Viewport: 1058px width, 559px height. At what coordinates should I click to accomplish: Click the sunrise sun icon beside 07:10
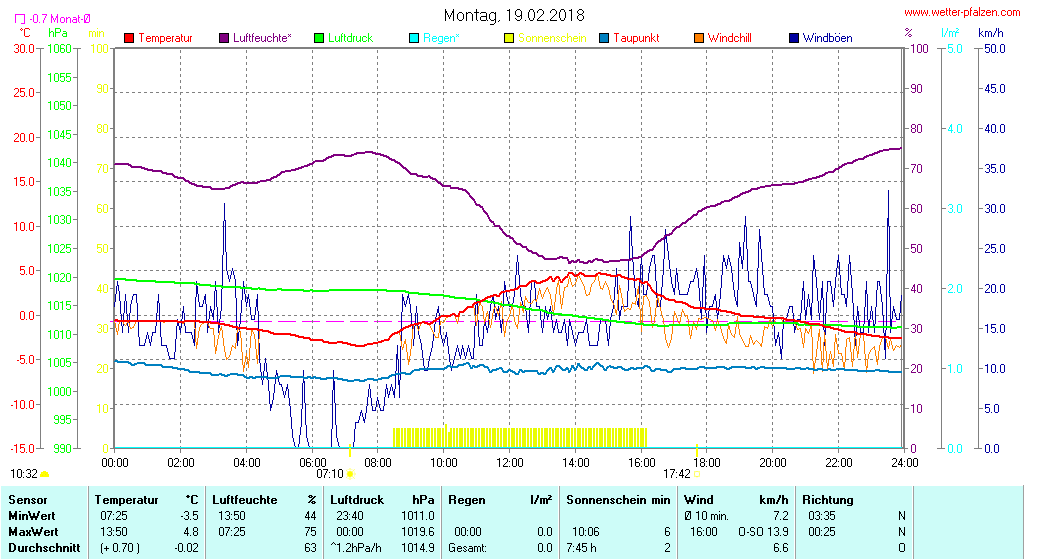(x=350, y=474)
